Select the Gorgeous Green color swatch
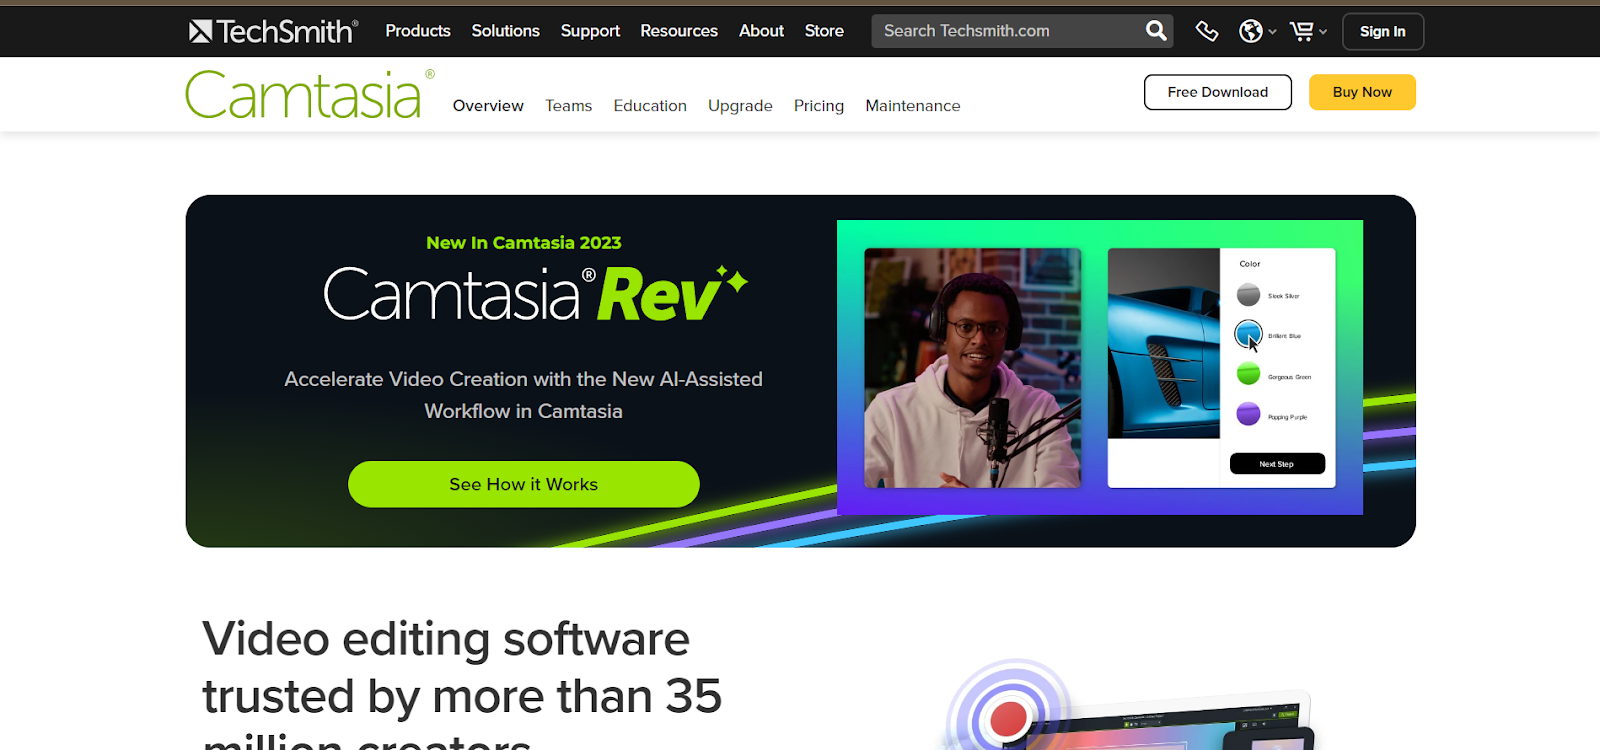Screen dimensions: 1600x750 click(x=1248, y=374)
